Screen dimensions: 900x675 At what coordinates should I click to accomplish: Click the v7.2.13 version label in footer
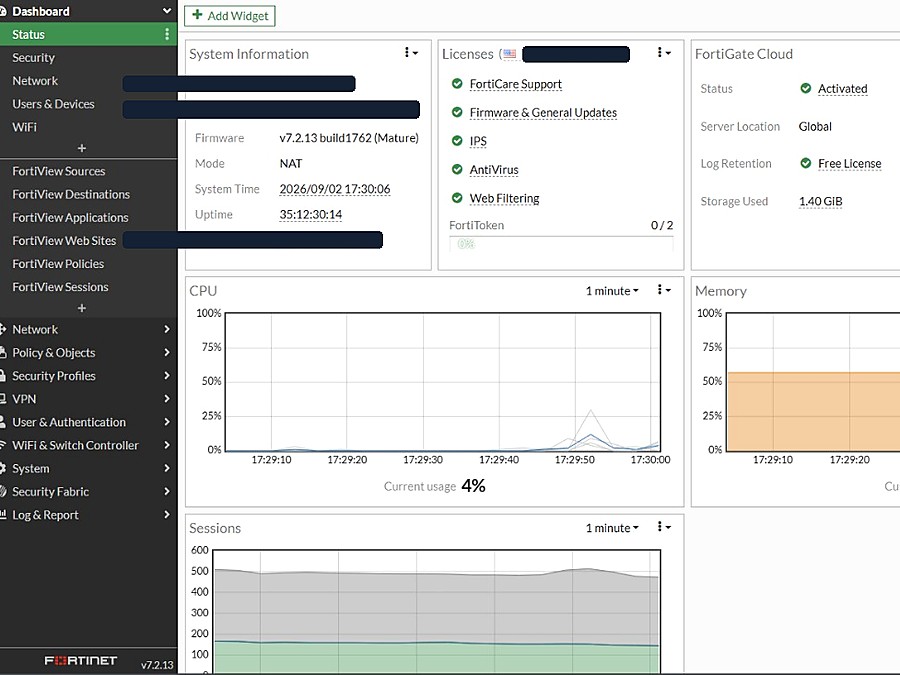(x=157, y=665)
